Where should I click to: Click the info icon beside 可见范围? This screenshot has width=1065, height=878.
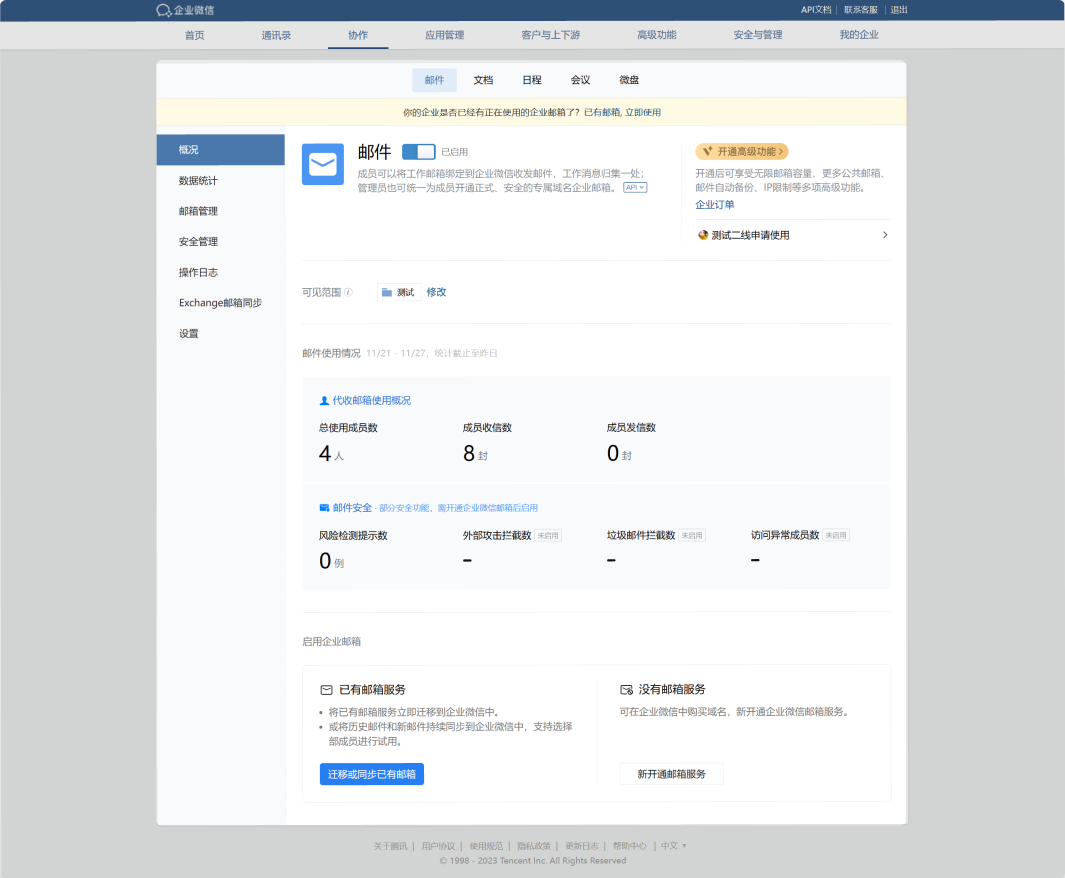[x=348, y=292]
